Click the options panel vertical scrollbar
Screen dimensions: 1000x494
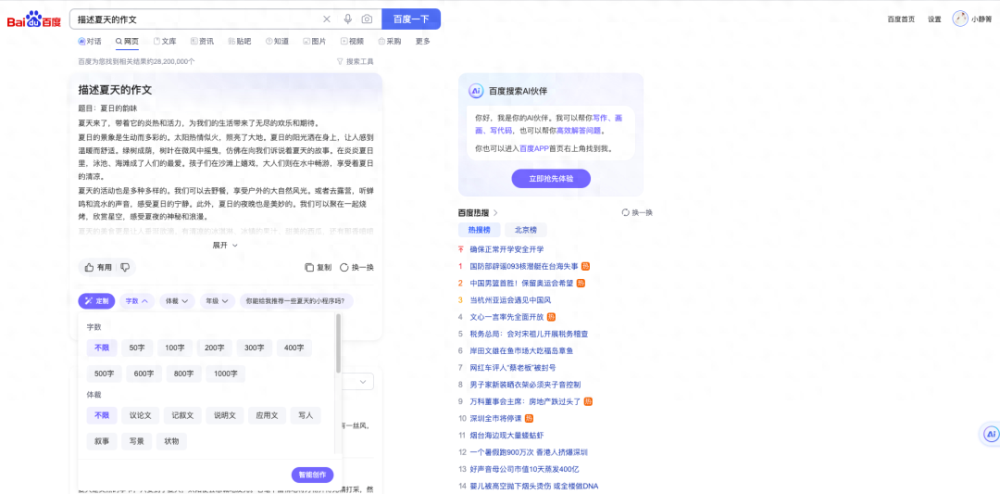click(x=338, y=344)
